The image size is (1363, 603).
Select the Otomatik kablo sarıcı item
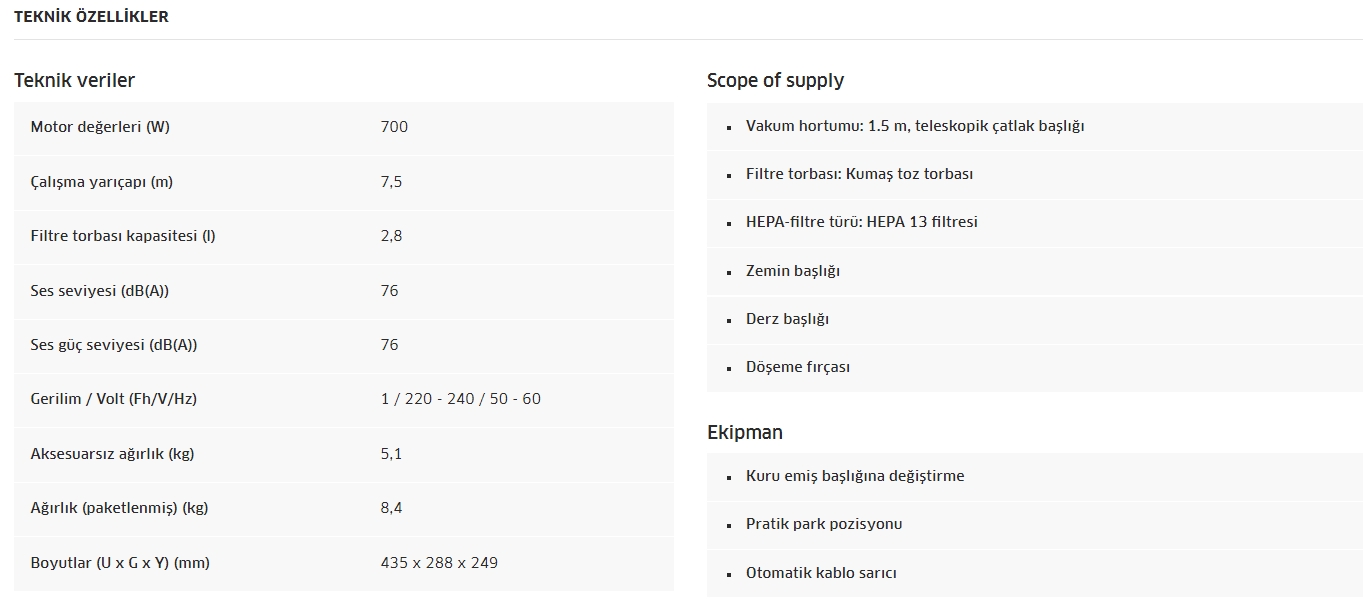click(x=1035, y=573)
